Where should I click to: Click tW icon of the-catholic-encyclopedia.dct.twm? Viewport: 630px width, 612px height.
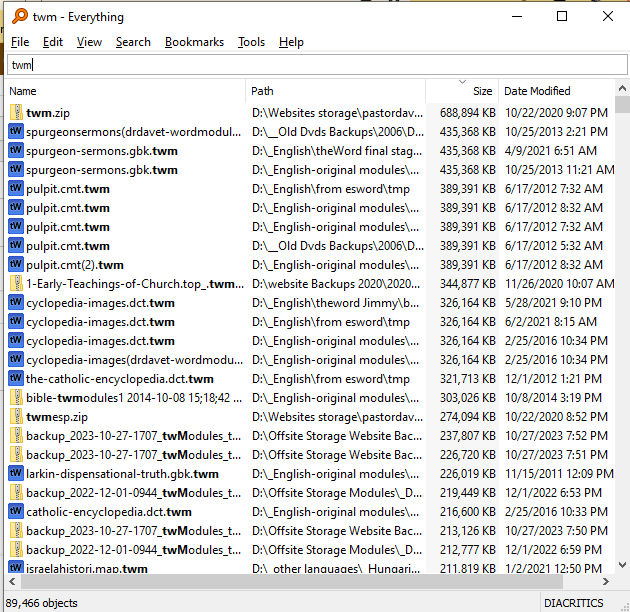pos(16,379)
